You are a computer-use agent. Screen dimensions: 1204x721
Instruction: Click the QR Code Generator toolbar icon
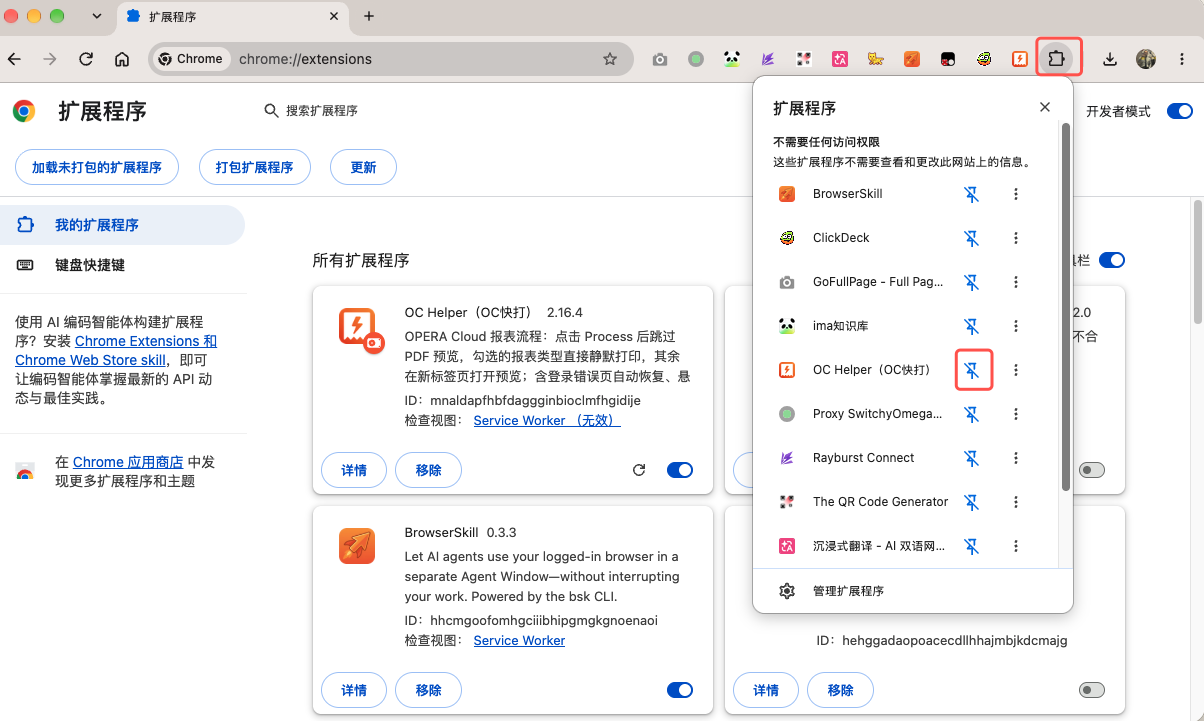click(x=804, y=59)
